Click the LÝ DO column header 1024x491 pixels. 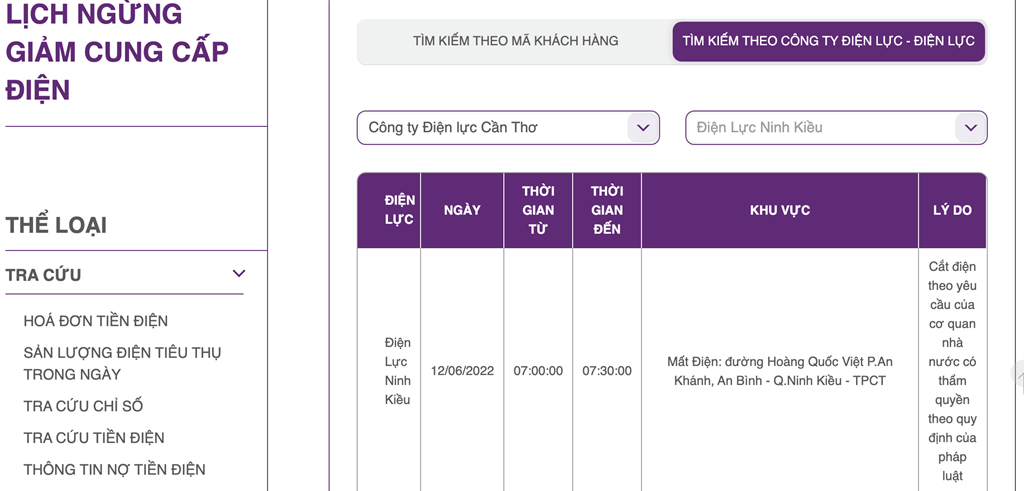tap(952, 210)
